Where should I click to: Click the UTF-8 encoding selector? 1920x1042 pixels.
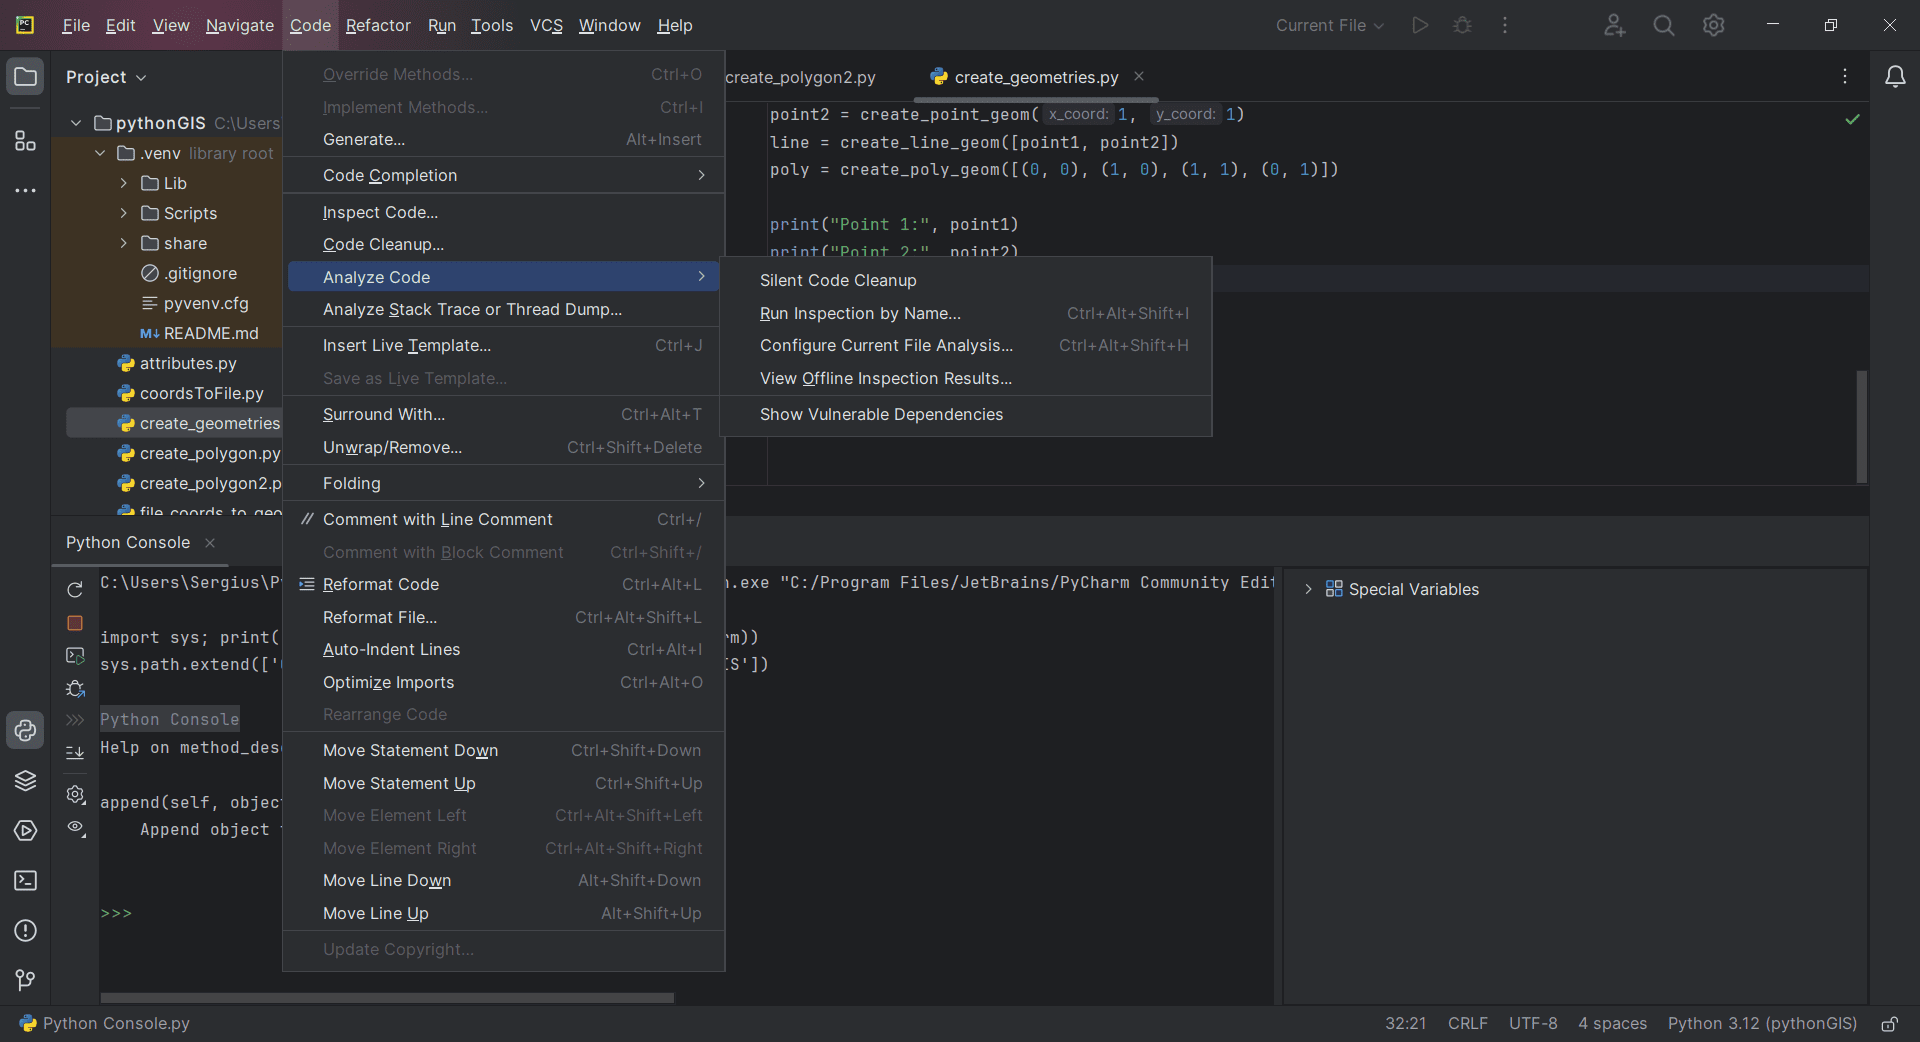pyautogui.click(x=1532, y=1024)
